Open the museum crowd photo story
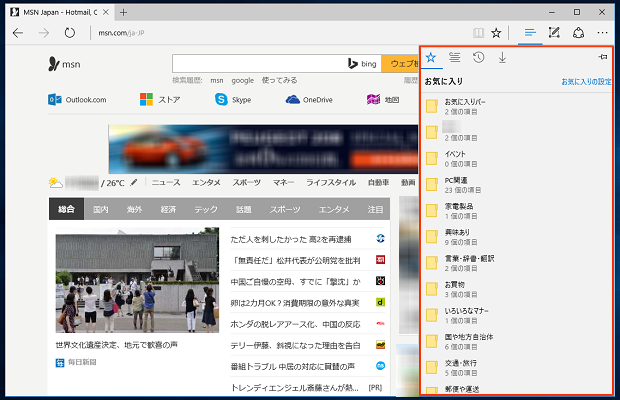 coord(137,280)
